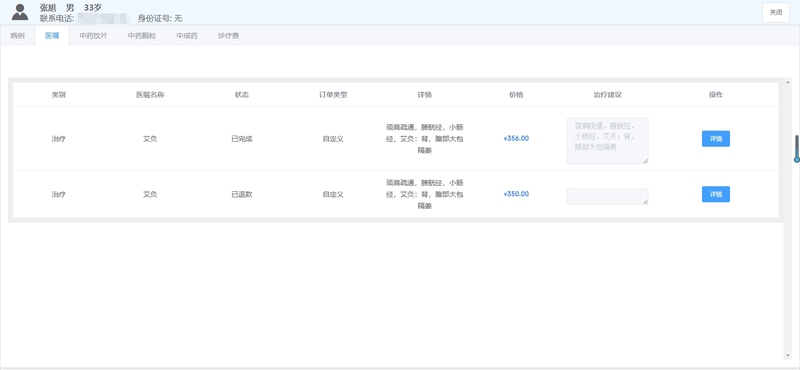Click 自定义 in the 已完成 row
The height and width of the screenshot is (370, 800).
pos(333,138)
